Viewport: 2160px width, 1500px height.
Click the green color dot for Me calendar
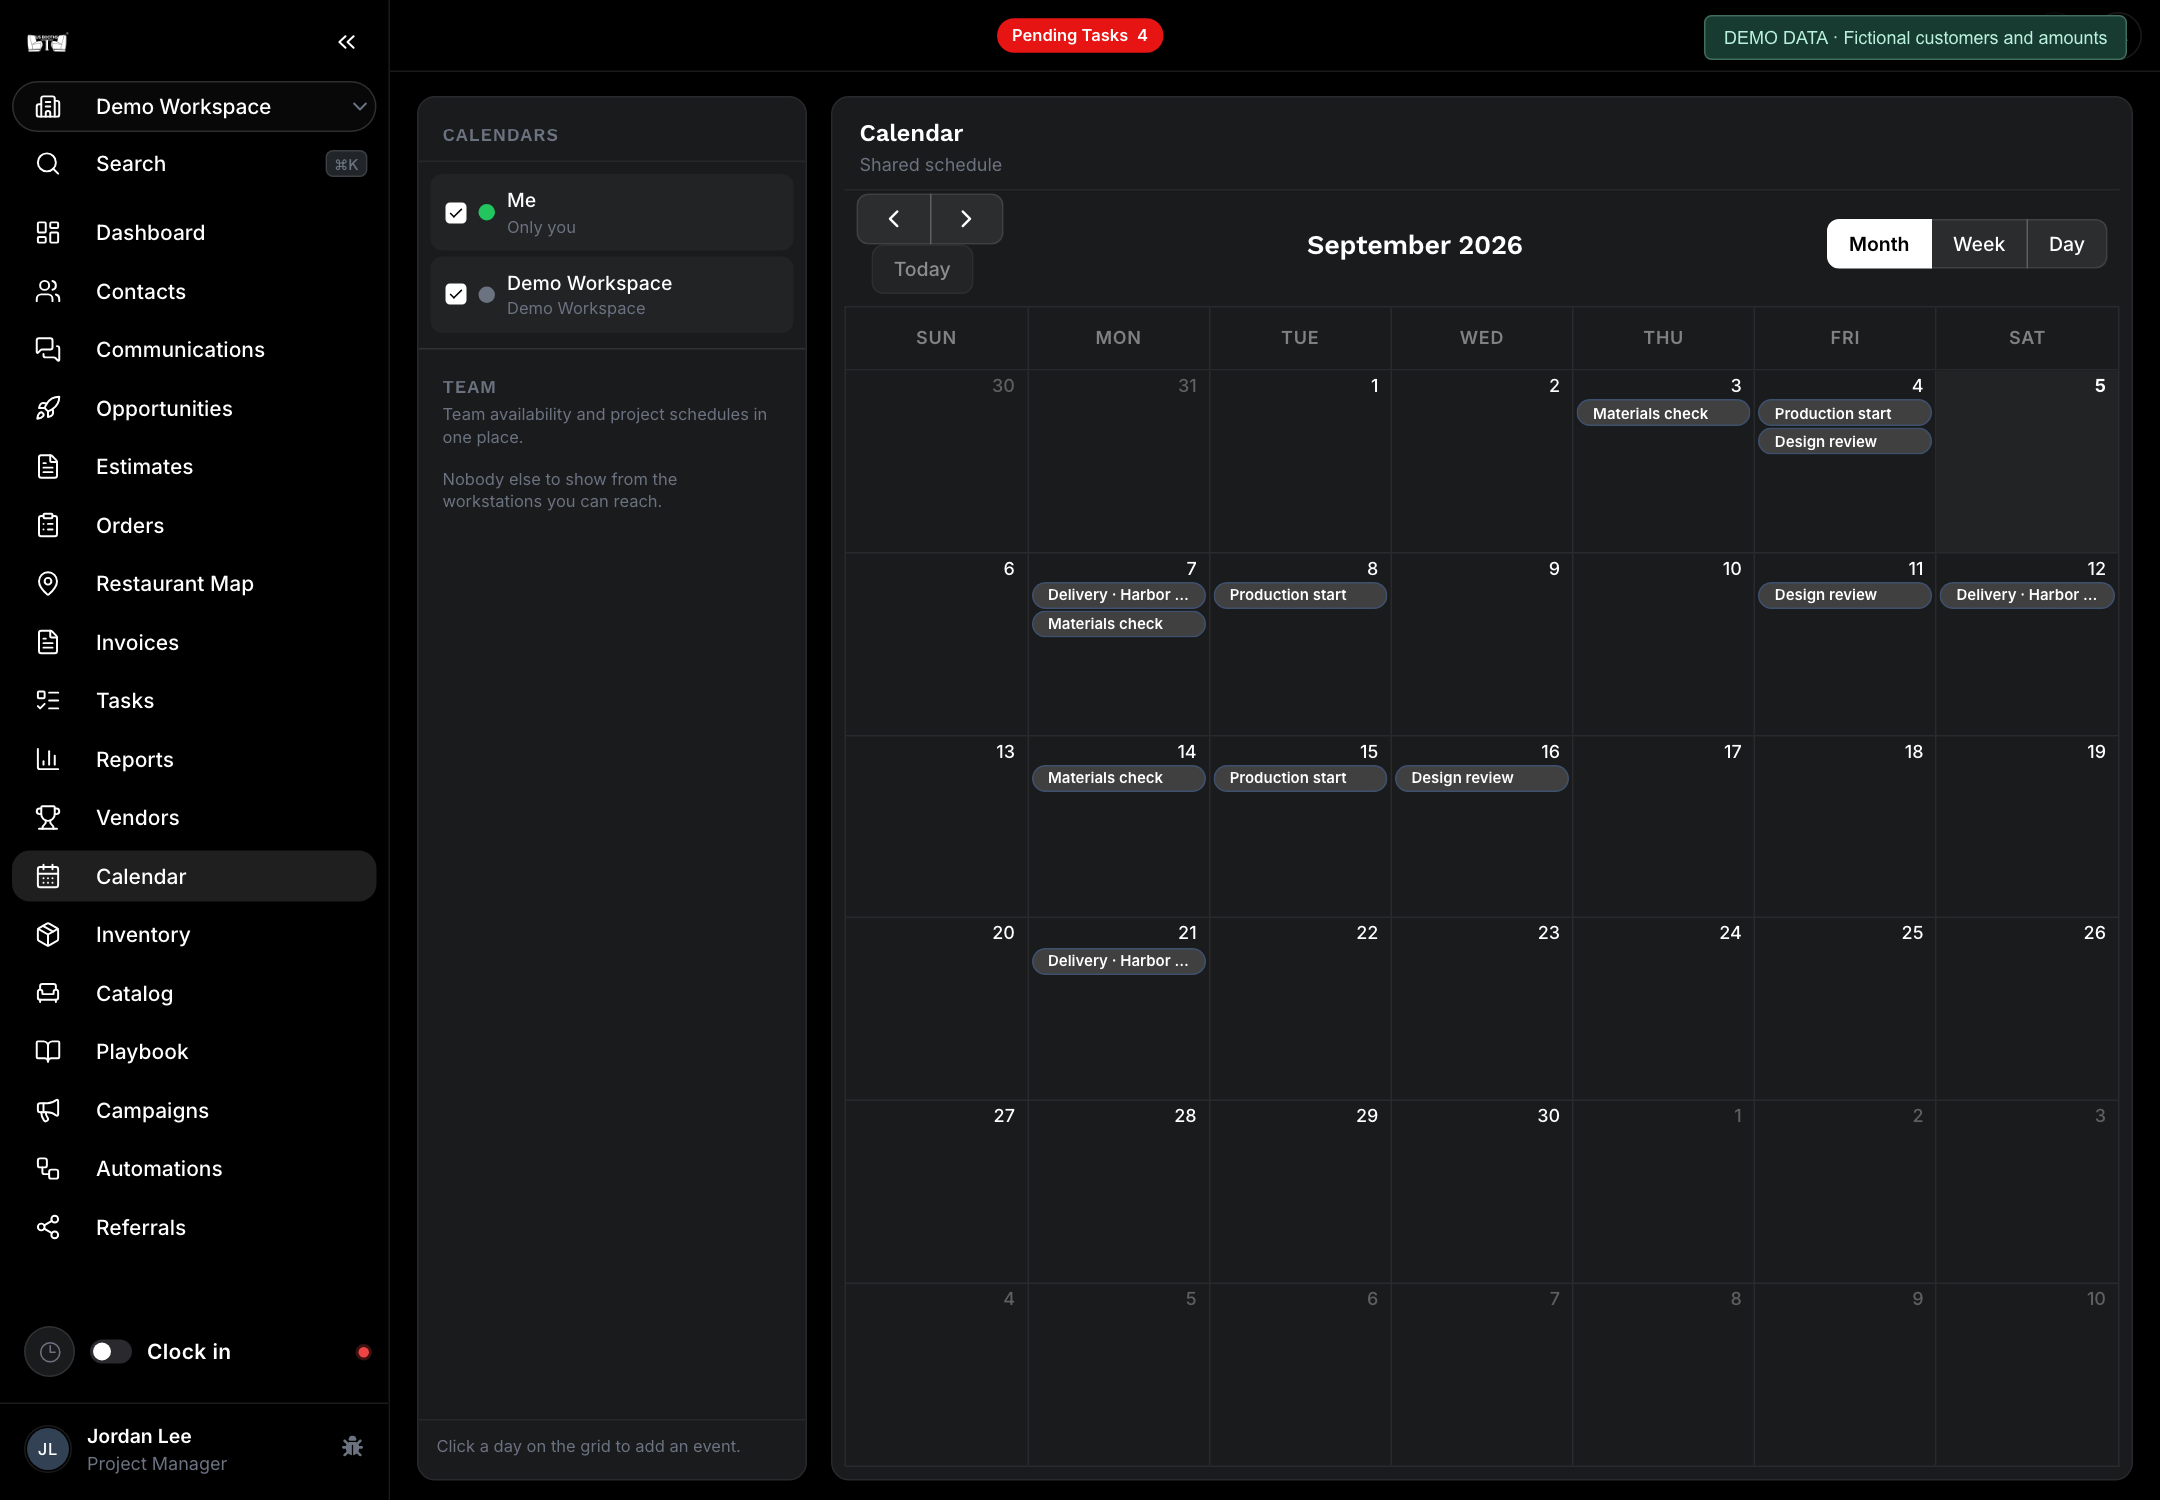(487, 213)
